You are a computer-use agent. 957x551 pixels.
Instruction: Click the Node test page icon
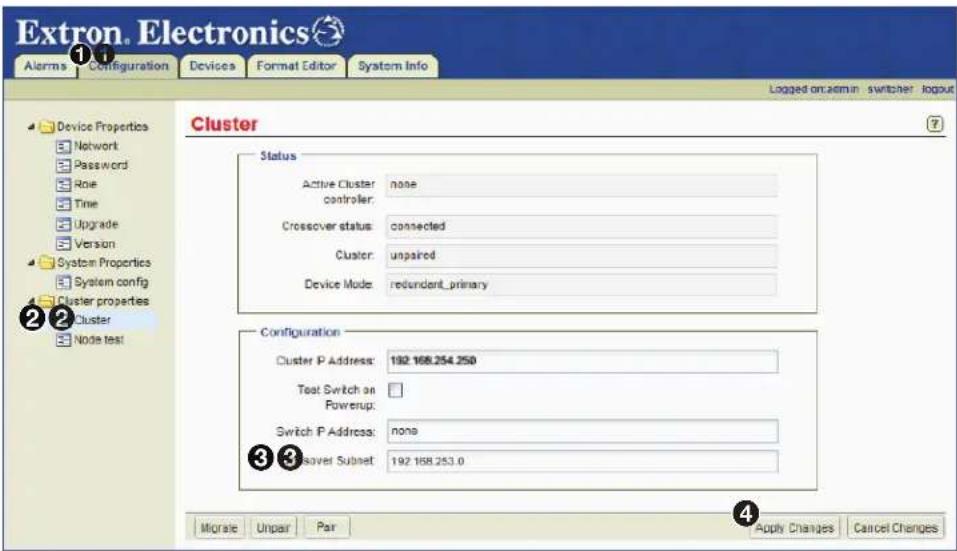coord(63,340)
